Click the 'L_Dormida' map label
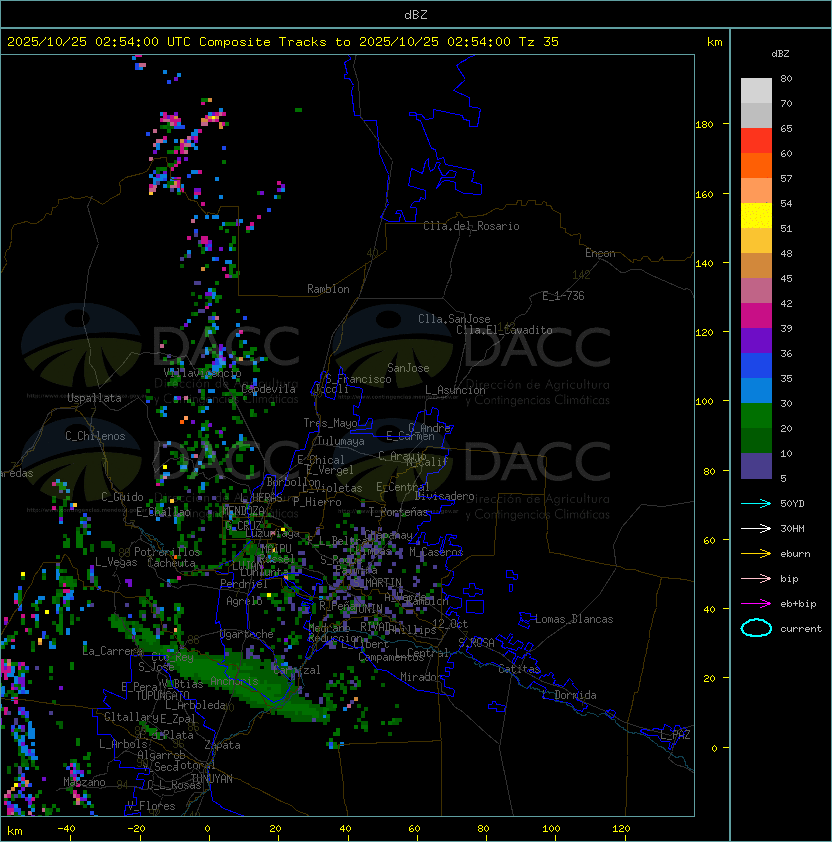 pos(569,695)
